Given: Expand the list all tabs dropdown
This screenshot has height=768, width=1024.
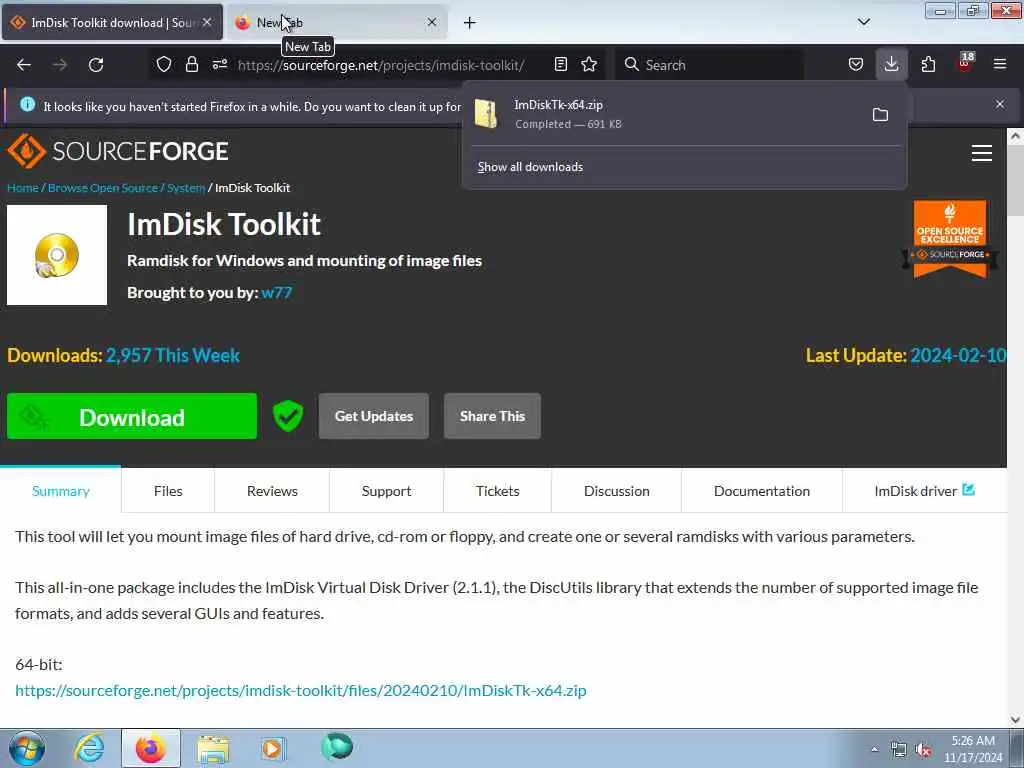Looking at the screenshot, I should coord(863,22).
